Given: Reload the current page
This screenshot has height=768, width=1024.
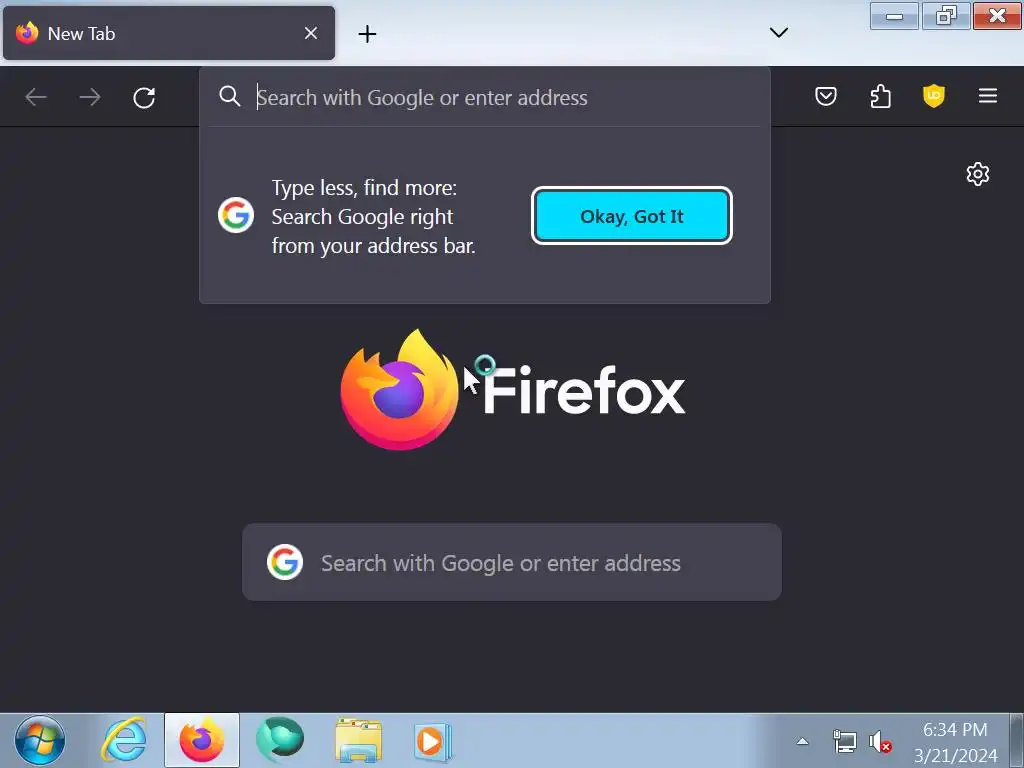Looking at the screenshot, I should (144, 98).
